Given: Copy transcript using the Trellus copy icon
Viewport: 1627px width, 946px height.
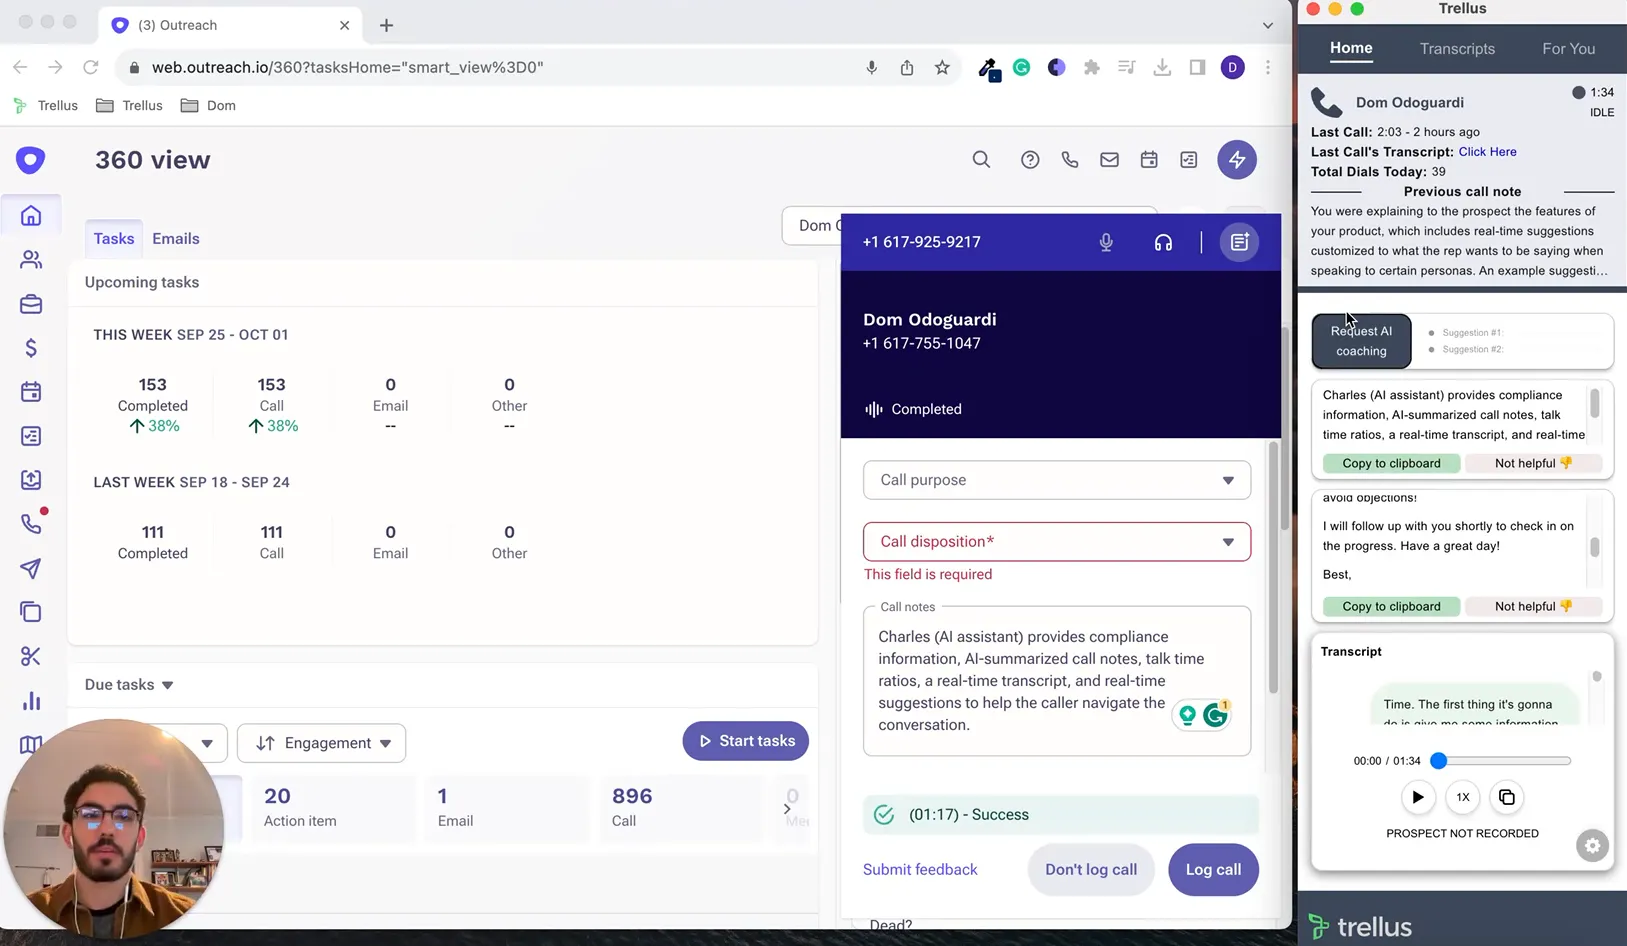Looking at the screenshot, I should (x=1507, y=797).
